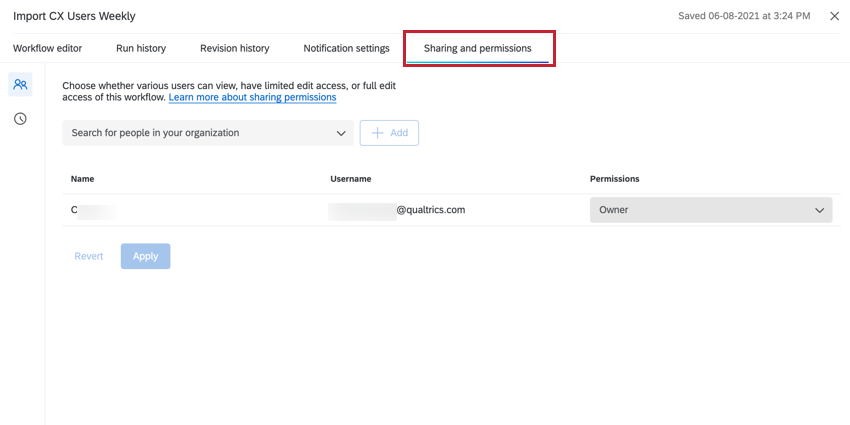Close the workflow with the X icon
The height and width of the screenshot is (425, 850).
click(x=835, y=16)
